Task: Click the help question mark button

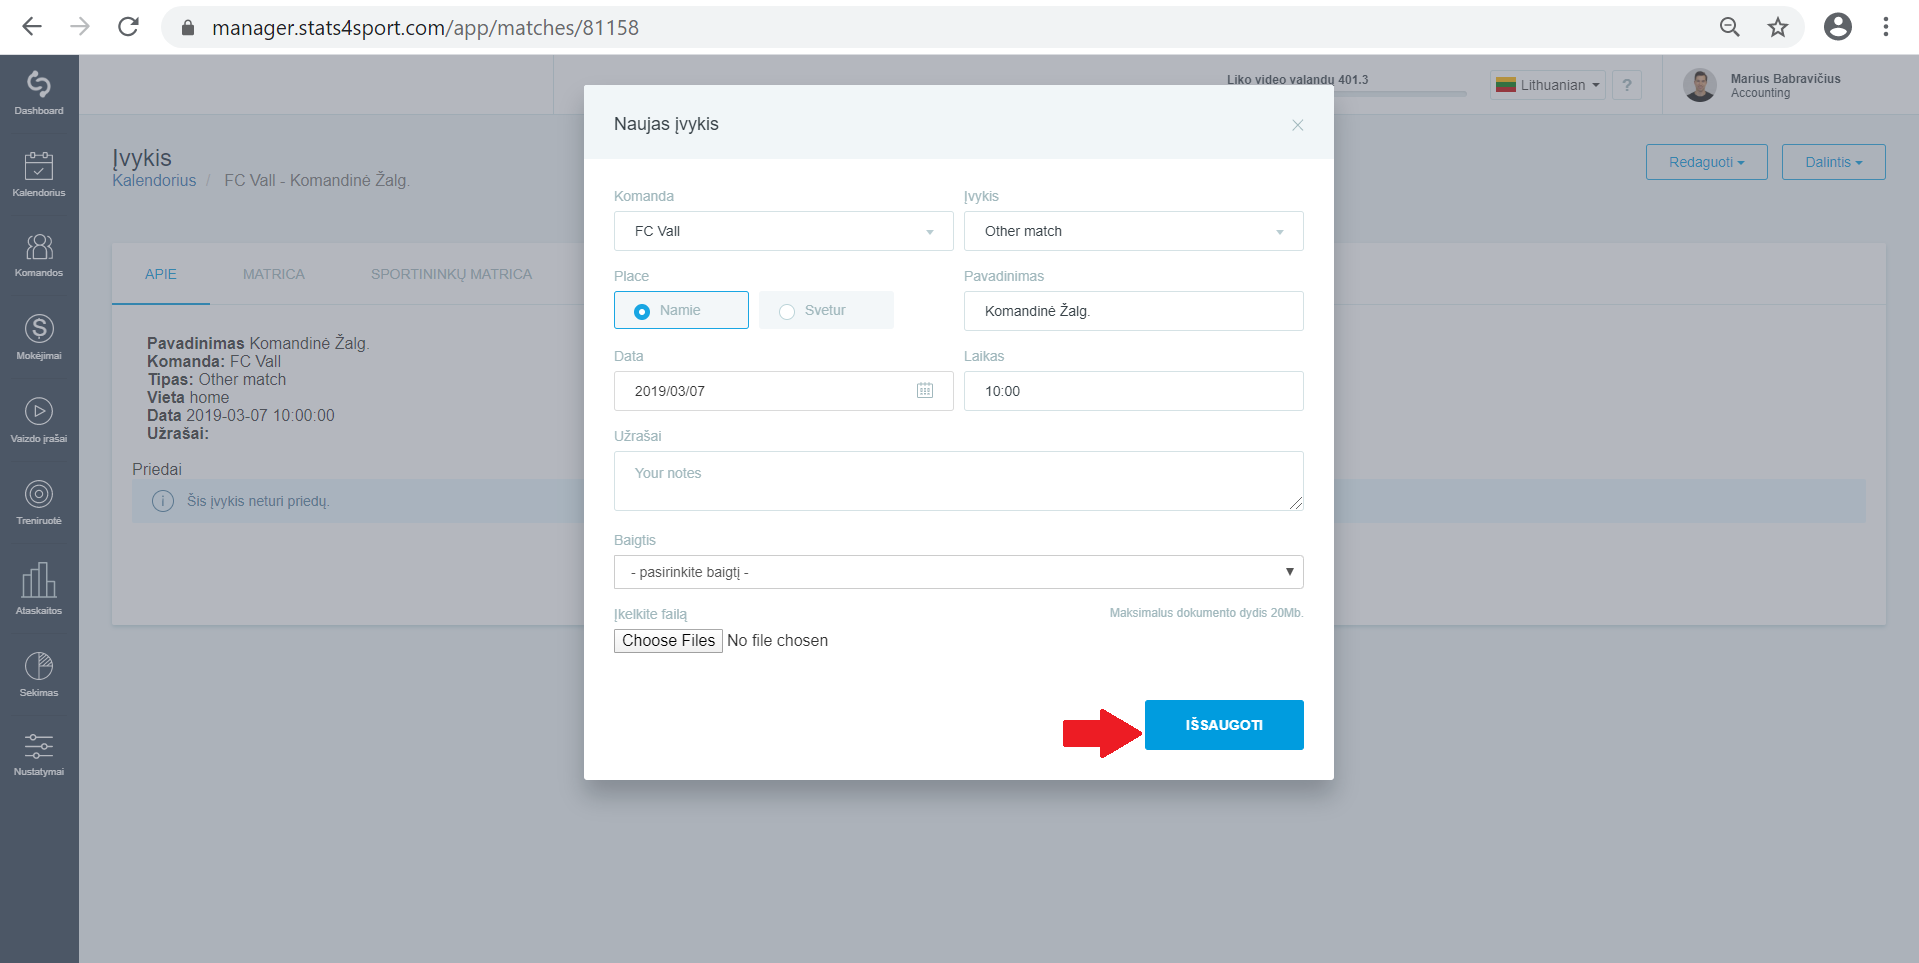Action: pyautogui.click(x=1627, y=85)
